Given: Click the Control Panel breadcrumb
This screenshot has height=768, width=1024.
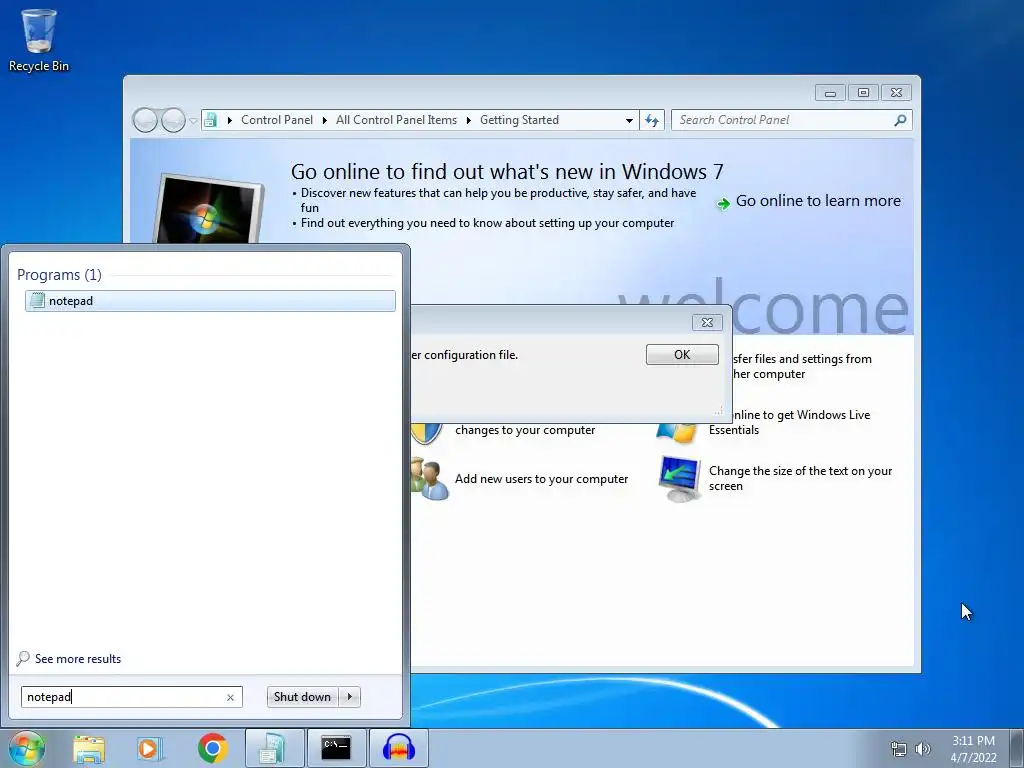Looking at the screenshot, I should point(277,120).
